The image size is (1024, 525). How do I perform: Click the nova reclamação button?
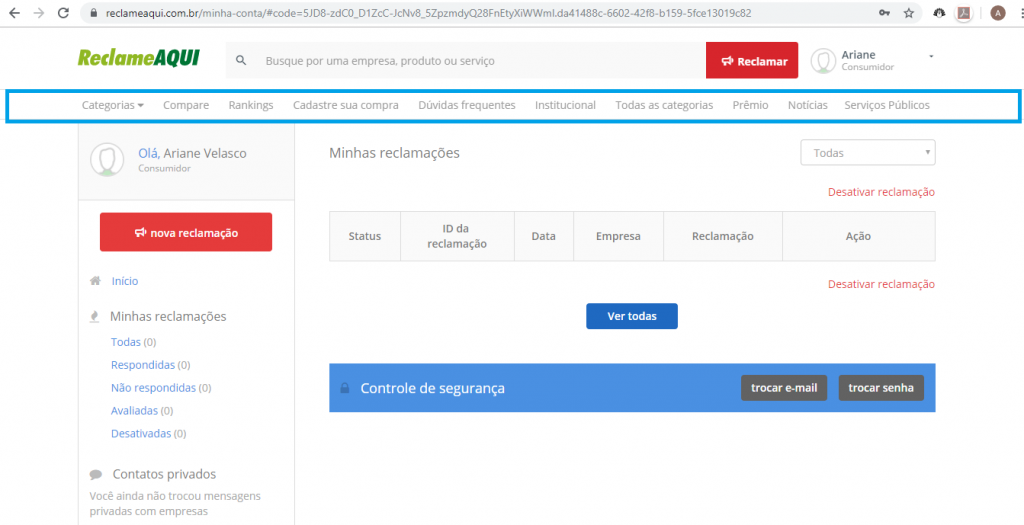coord(186,232)
